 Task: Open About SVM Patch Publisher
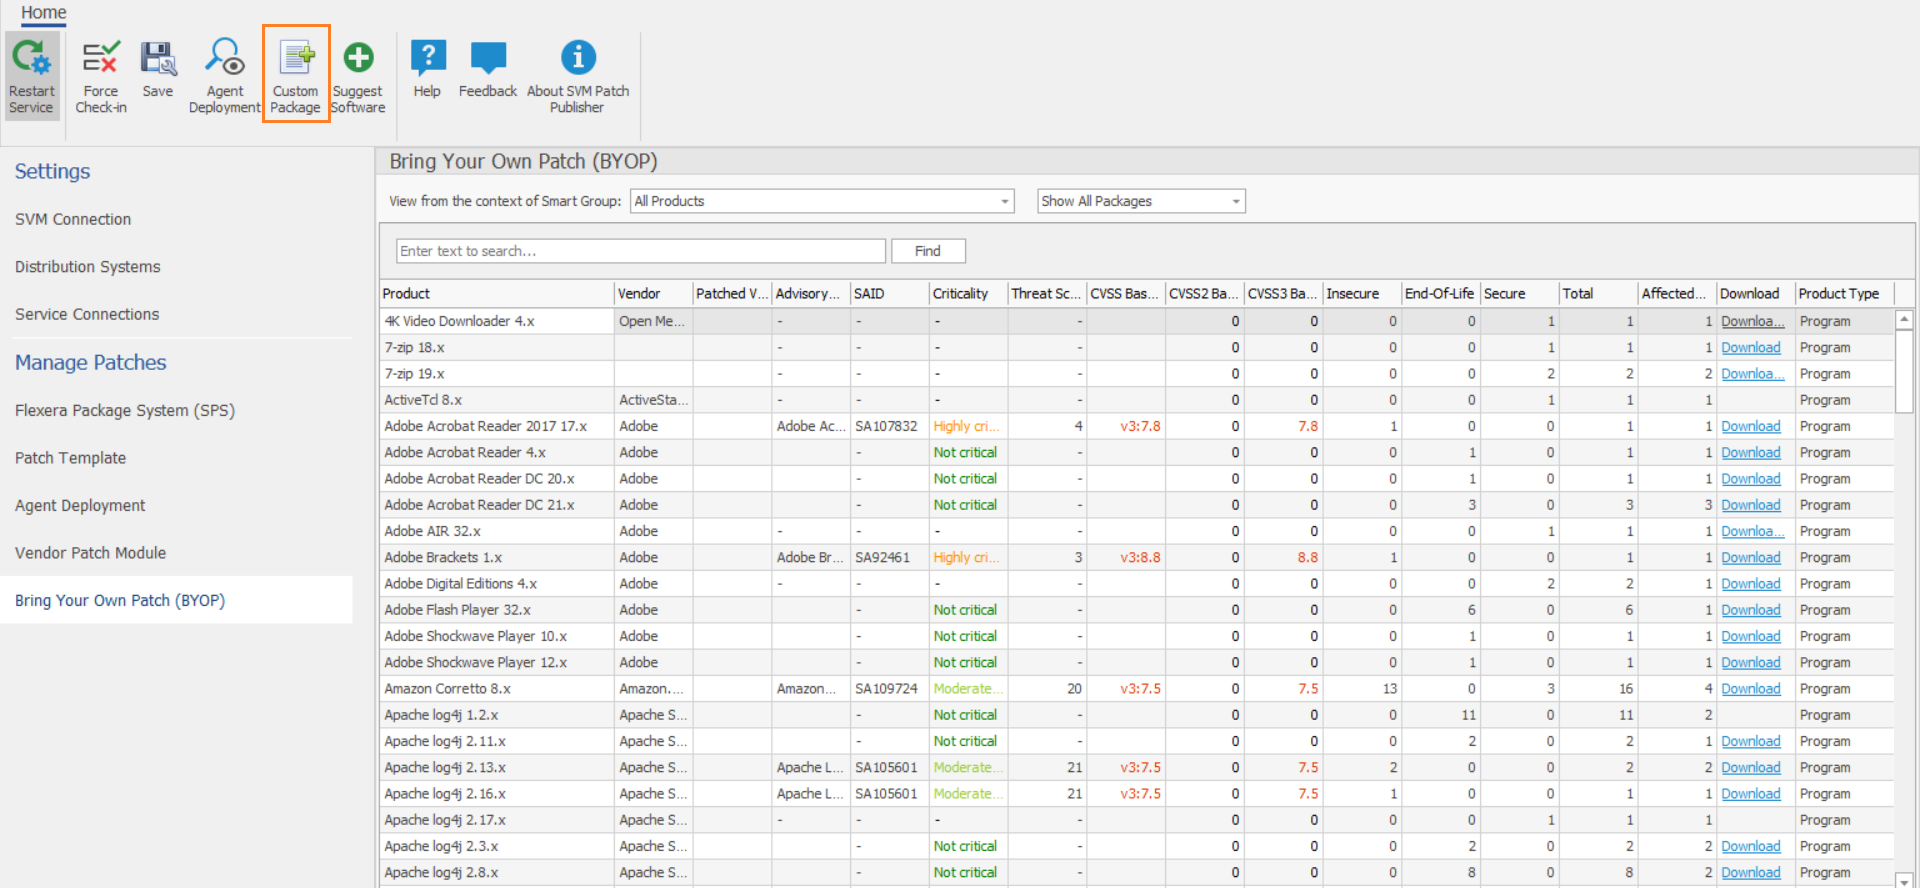pyautogui.click(x=578, y=75)
